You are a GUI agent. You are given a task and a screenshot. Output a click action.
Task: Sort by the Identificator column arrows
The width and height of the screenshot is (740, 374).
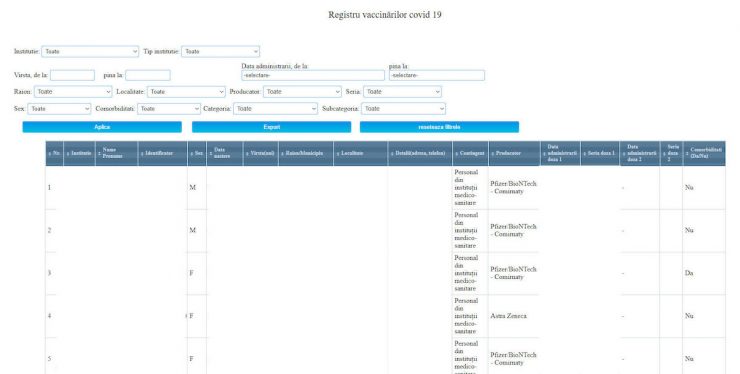point(142,154)
